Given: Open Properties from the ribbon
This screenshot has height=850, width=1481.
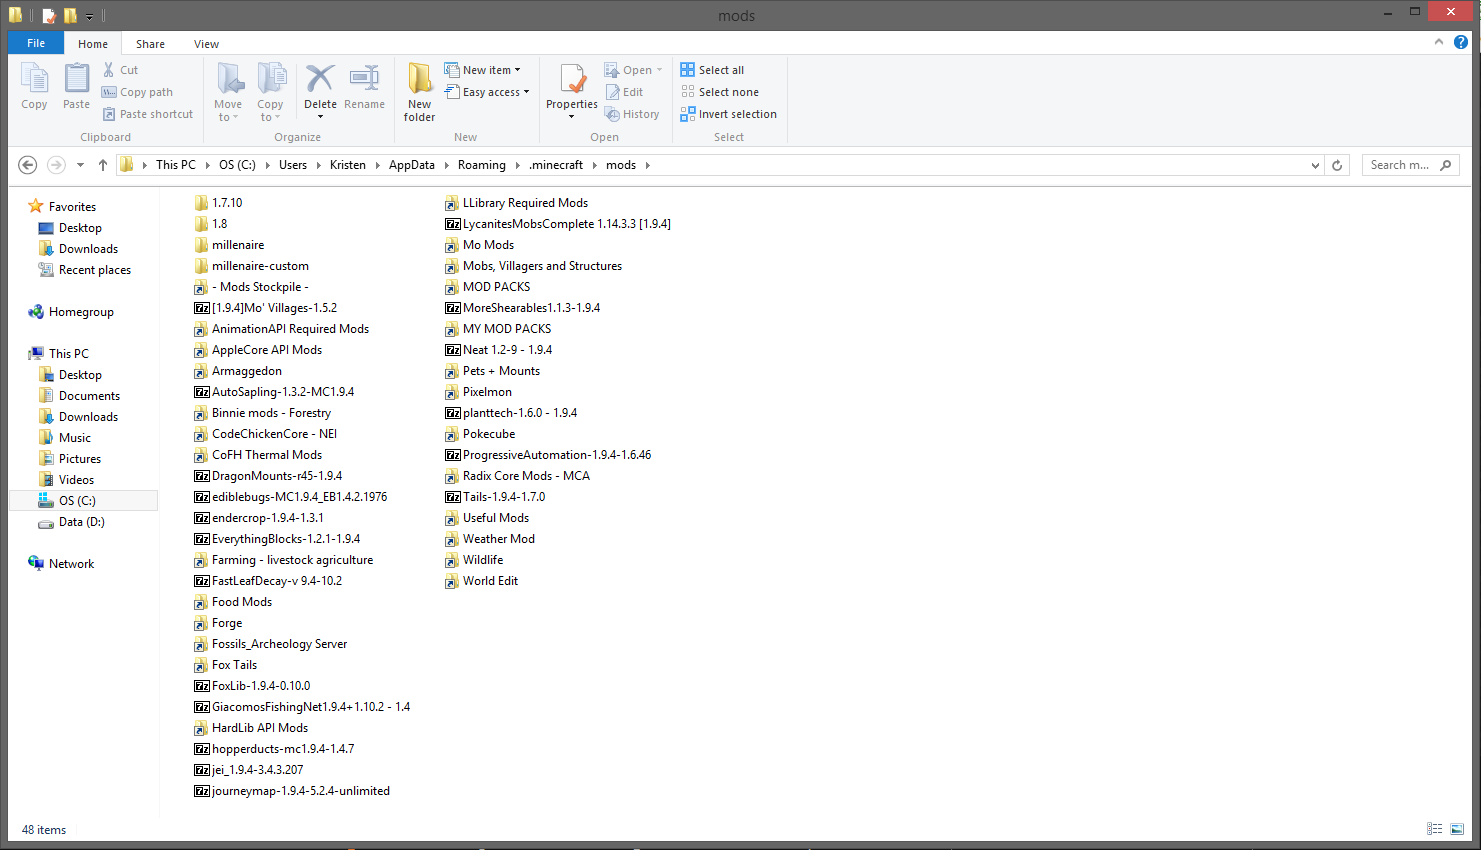Looking at the screenshot, I should click(x=572, y=91).
